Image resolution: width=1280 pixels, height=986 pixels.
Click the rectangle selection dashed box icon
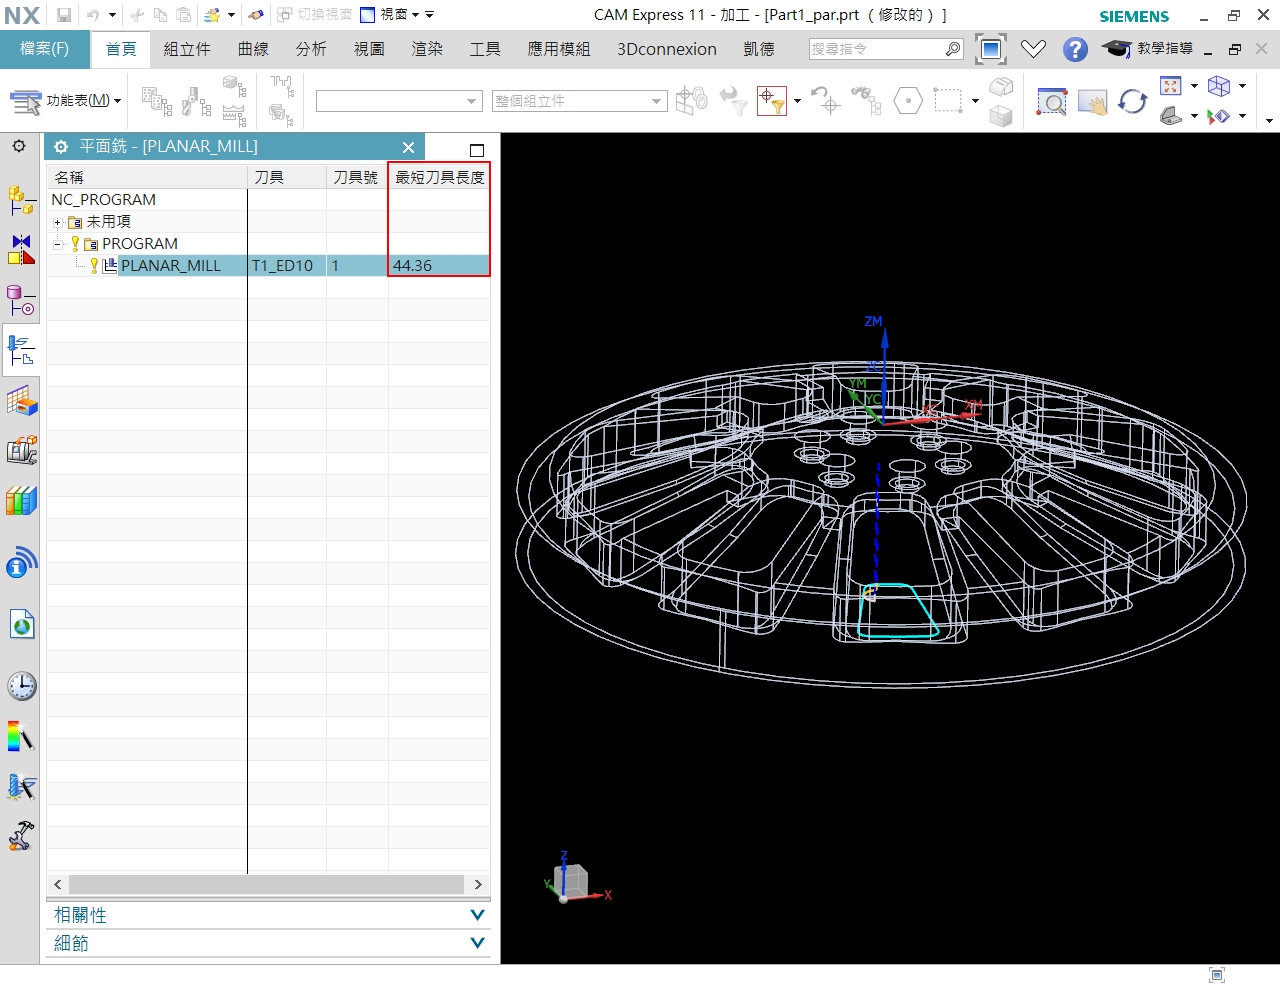click(947, 101)
